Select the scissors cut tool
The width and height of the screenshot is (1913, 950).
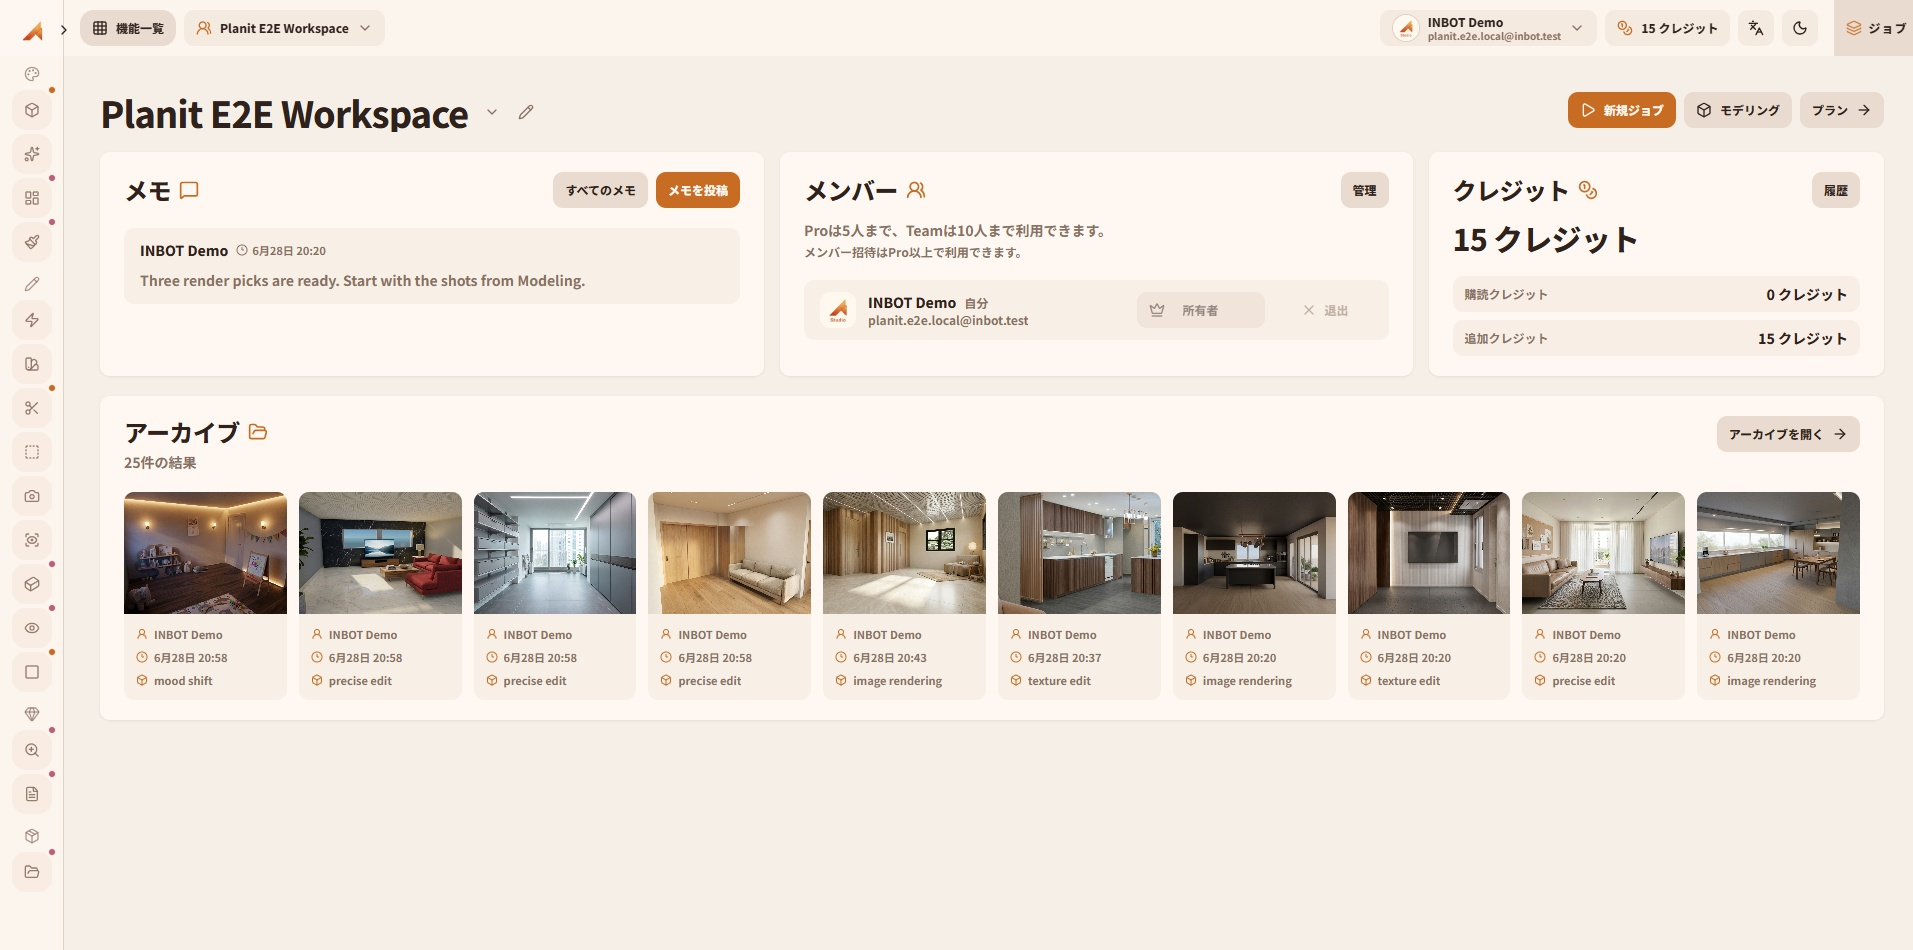[32, 408]
